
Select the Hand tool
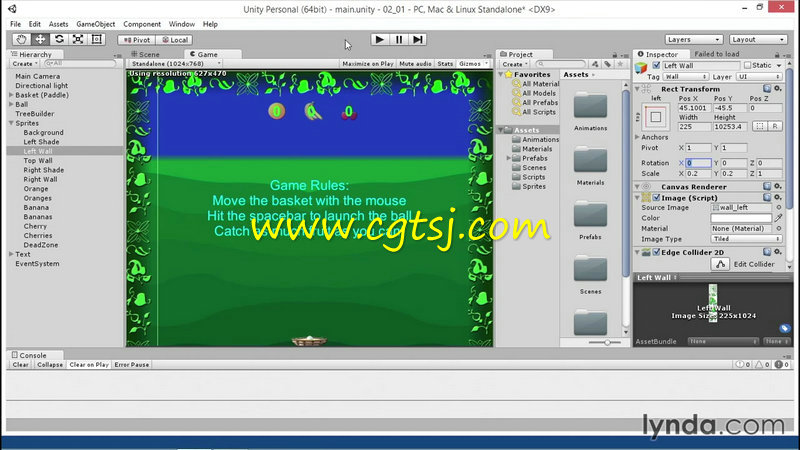[21, 39]
